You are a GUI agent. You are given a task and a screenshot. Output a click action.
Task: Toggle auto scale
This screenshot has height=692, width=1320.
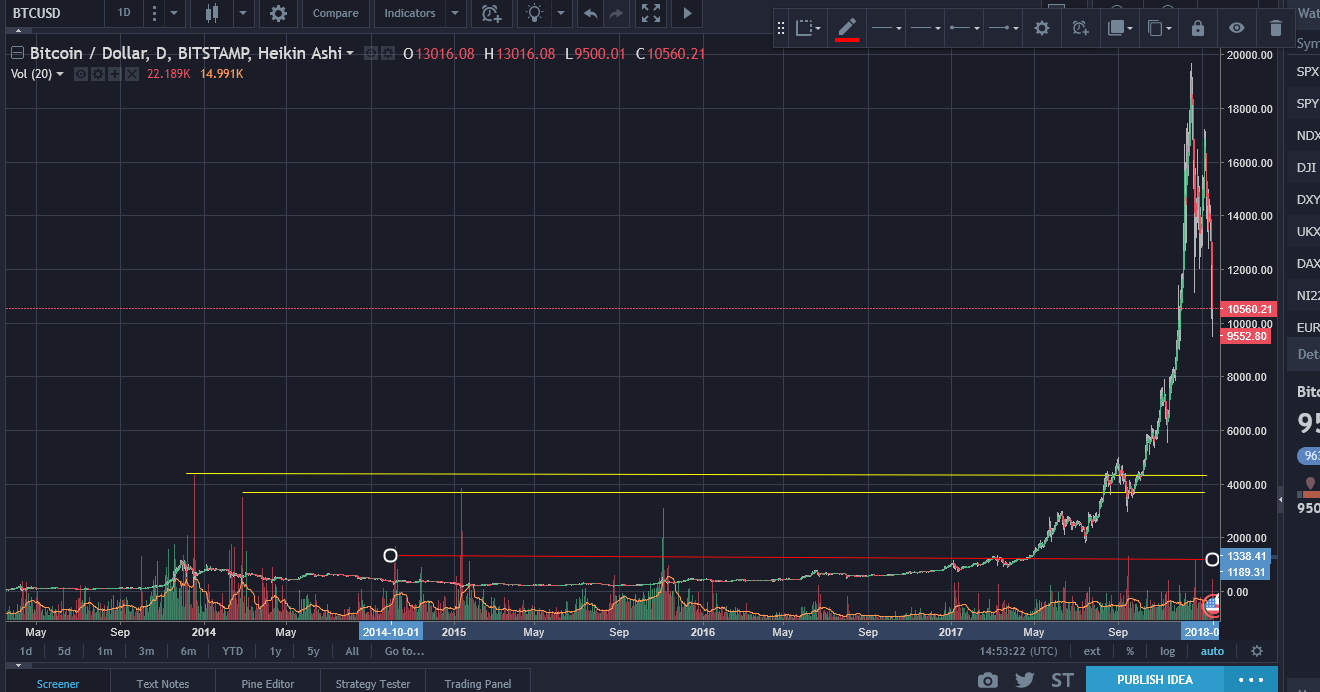pyautogui.click(x=1212, y=651)
